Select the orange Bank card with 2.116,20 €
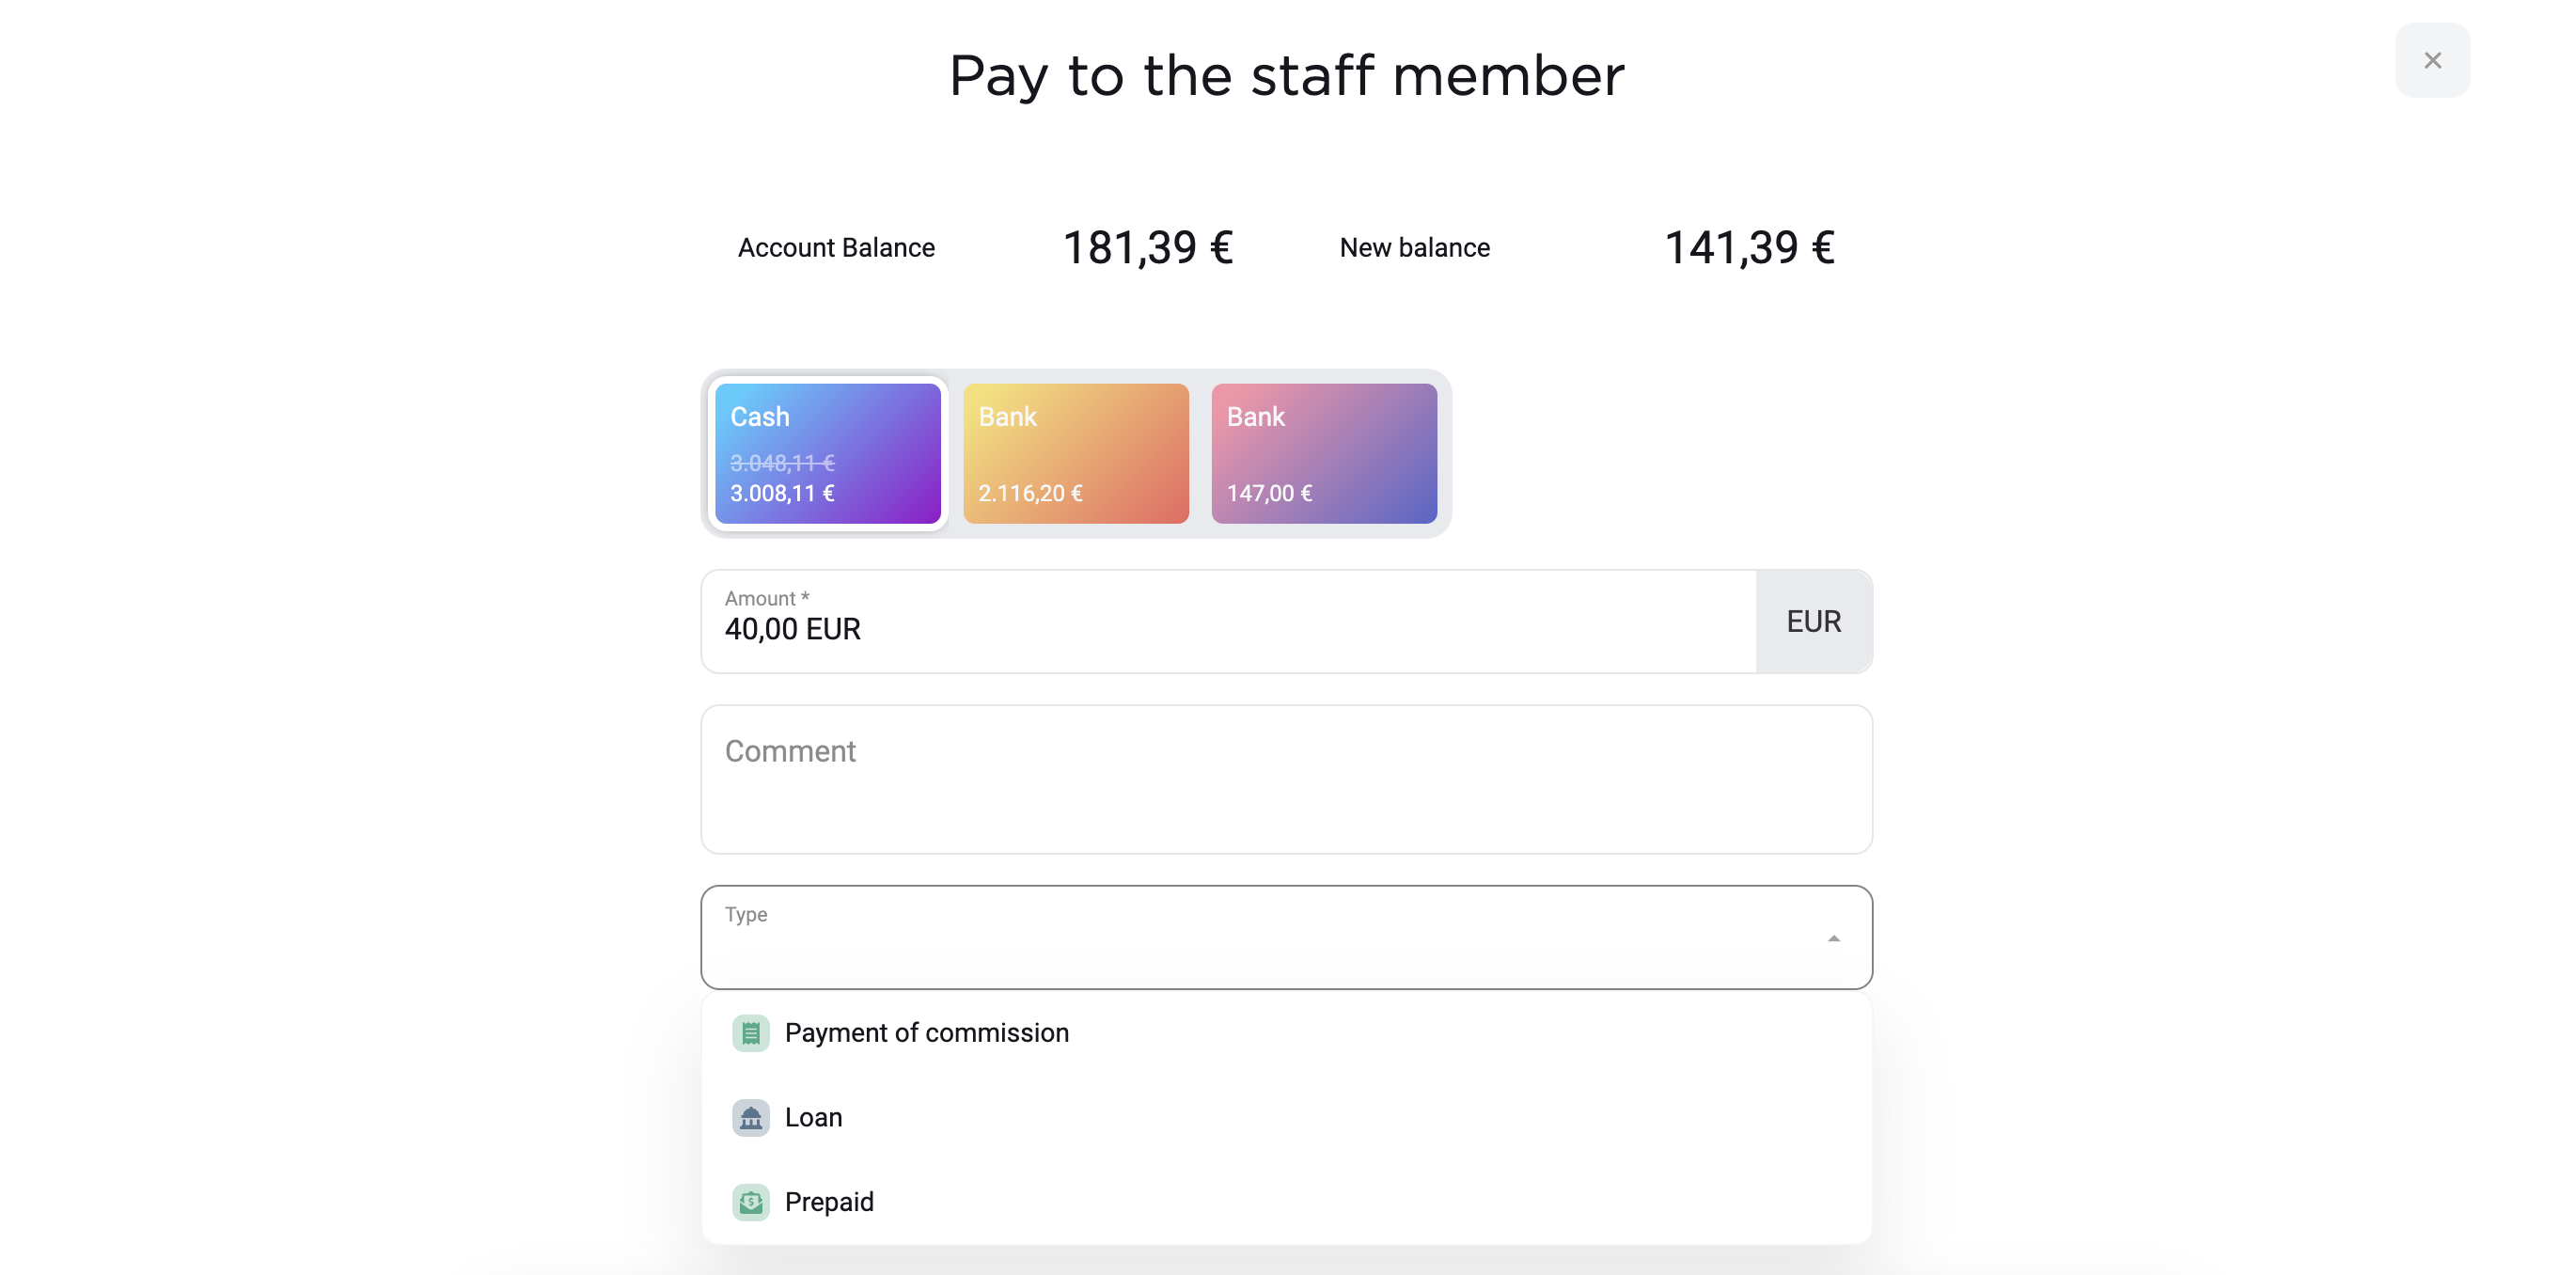Image resolution: width=2576 pixels, height=1275 pixels. (x=1075, y=453)
